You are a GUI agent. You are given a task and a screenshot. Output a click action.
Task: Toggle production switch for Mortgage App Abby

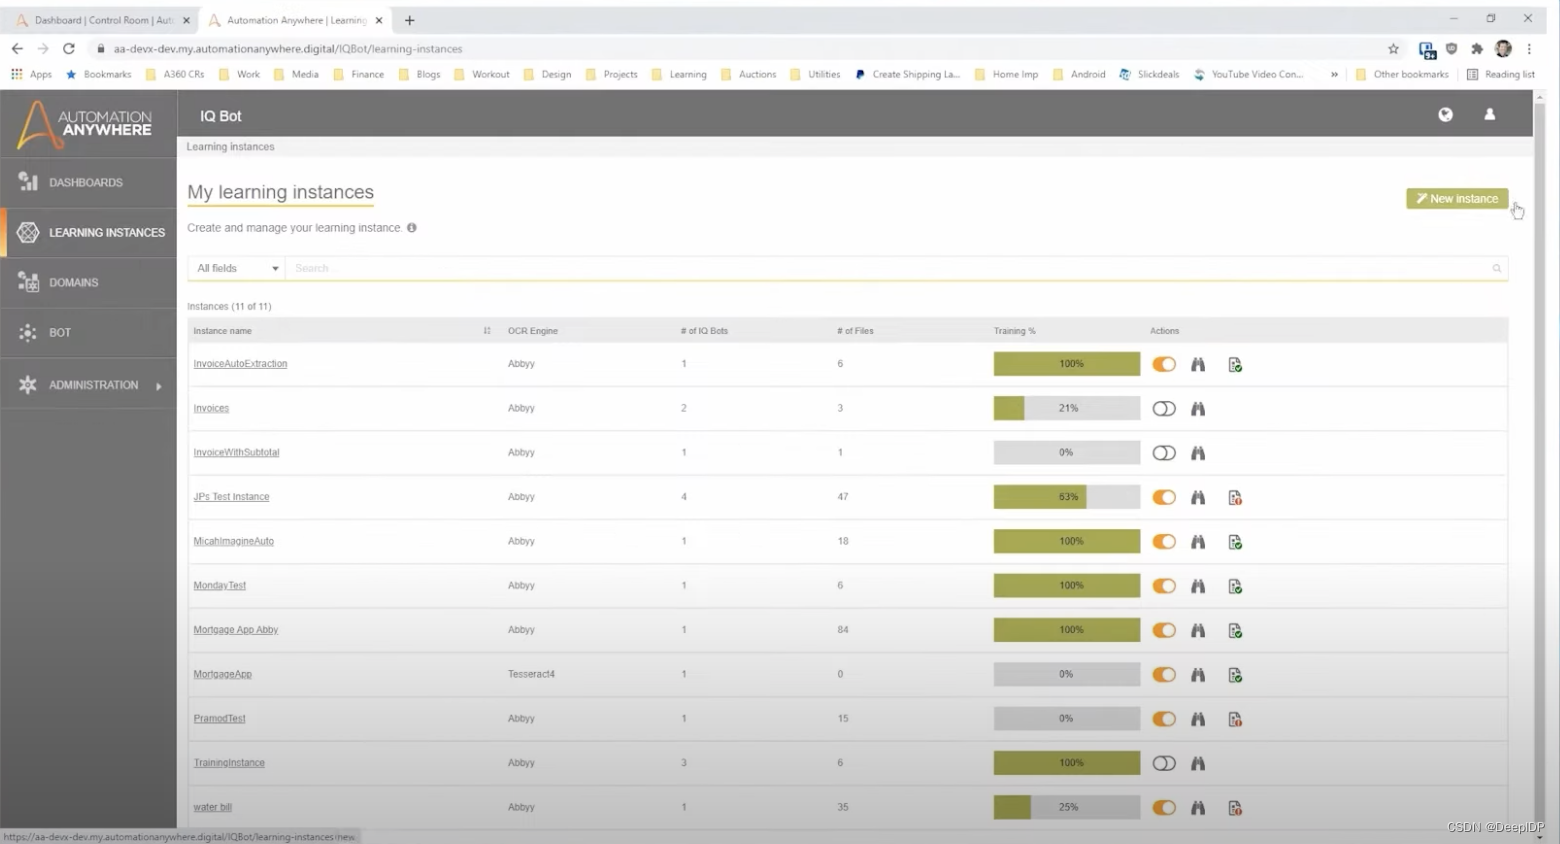[1164, 630]
